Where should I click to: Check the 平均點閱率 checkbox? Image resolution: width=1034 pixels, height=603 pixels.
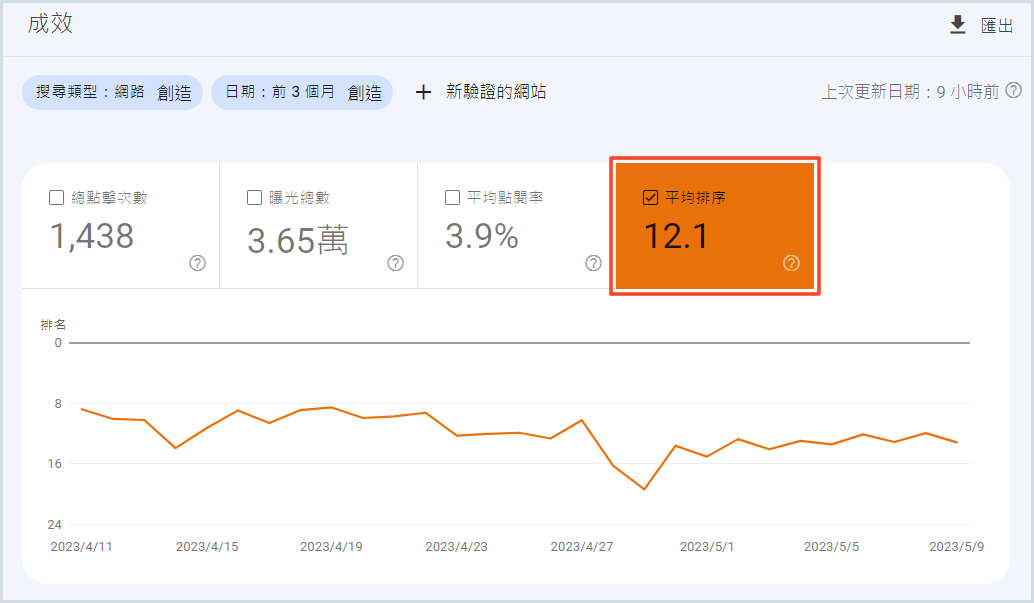453,197
